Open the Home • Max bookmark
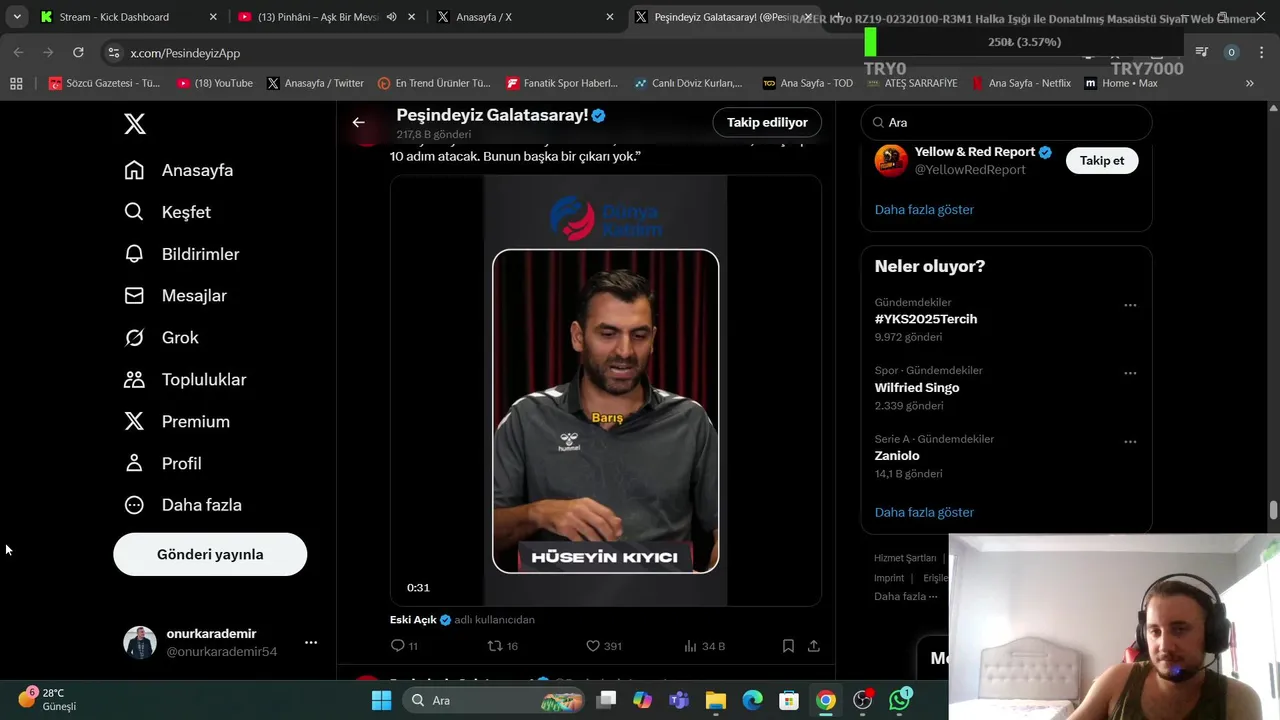Viewport: 1280px width, 720px height. coord(1121,83)
